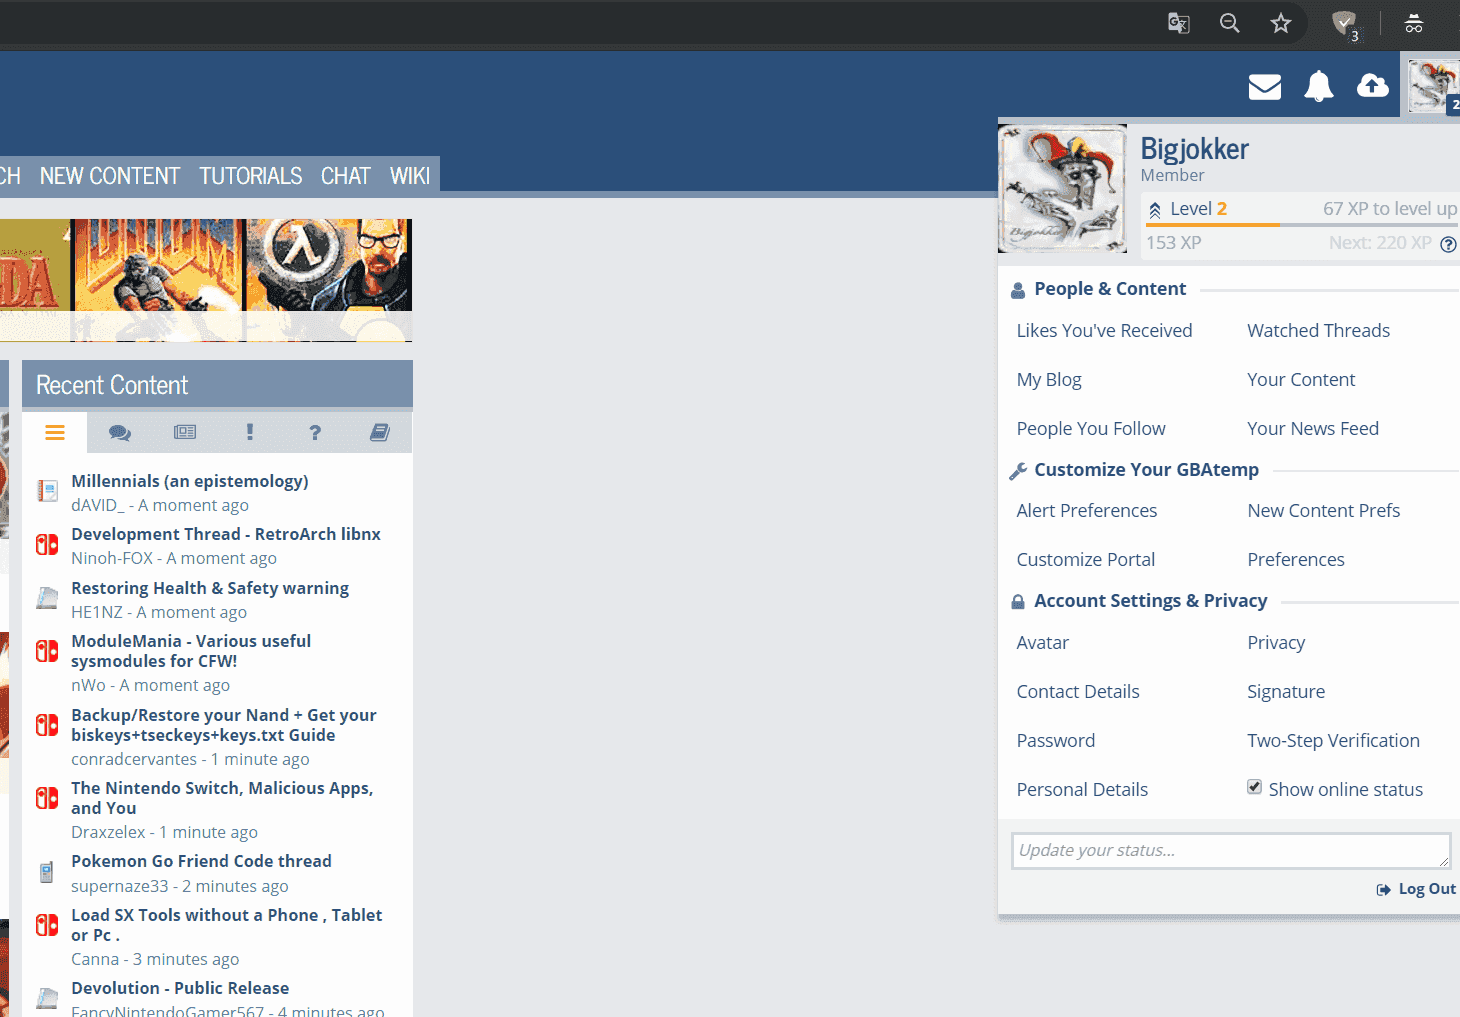The width and height of the screenshot is (1460, 1017).
Task: Go to My Blog
Action: [x=1049, y=380]
